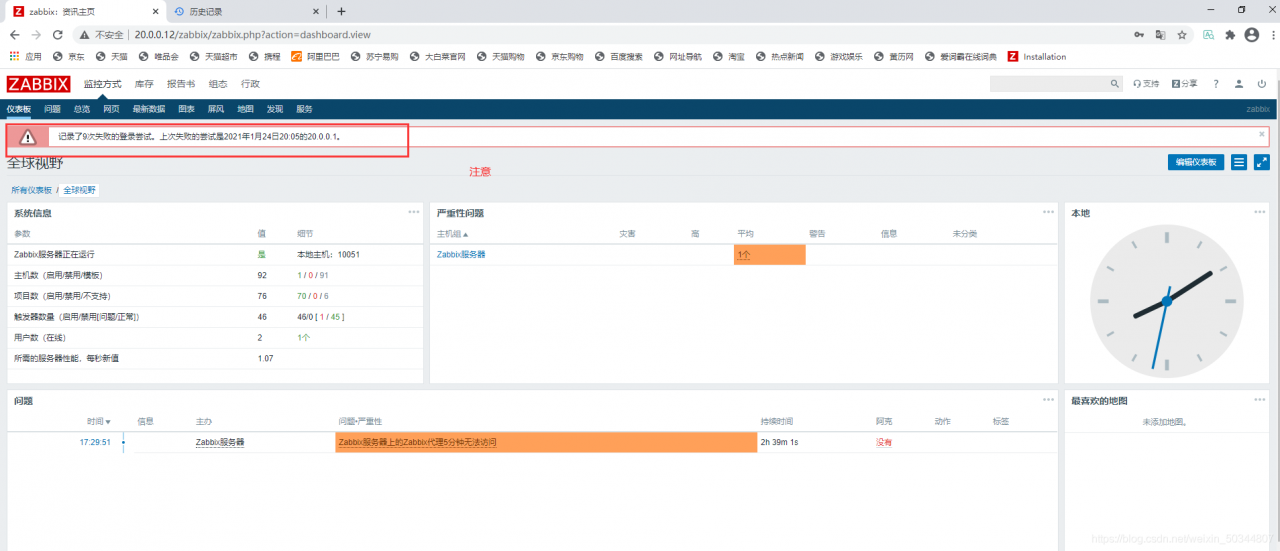Screen dimensions: 1280x551
Task: Click the search magnifier icon in Zabbix
Action: [1115, 84]
